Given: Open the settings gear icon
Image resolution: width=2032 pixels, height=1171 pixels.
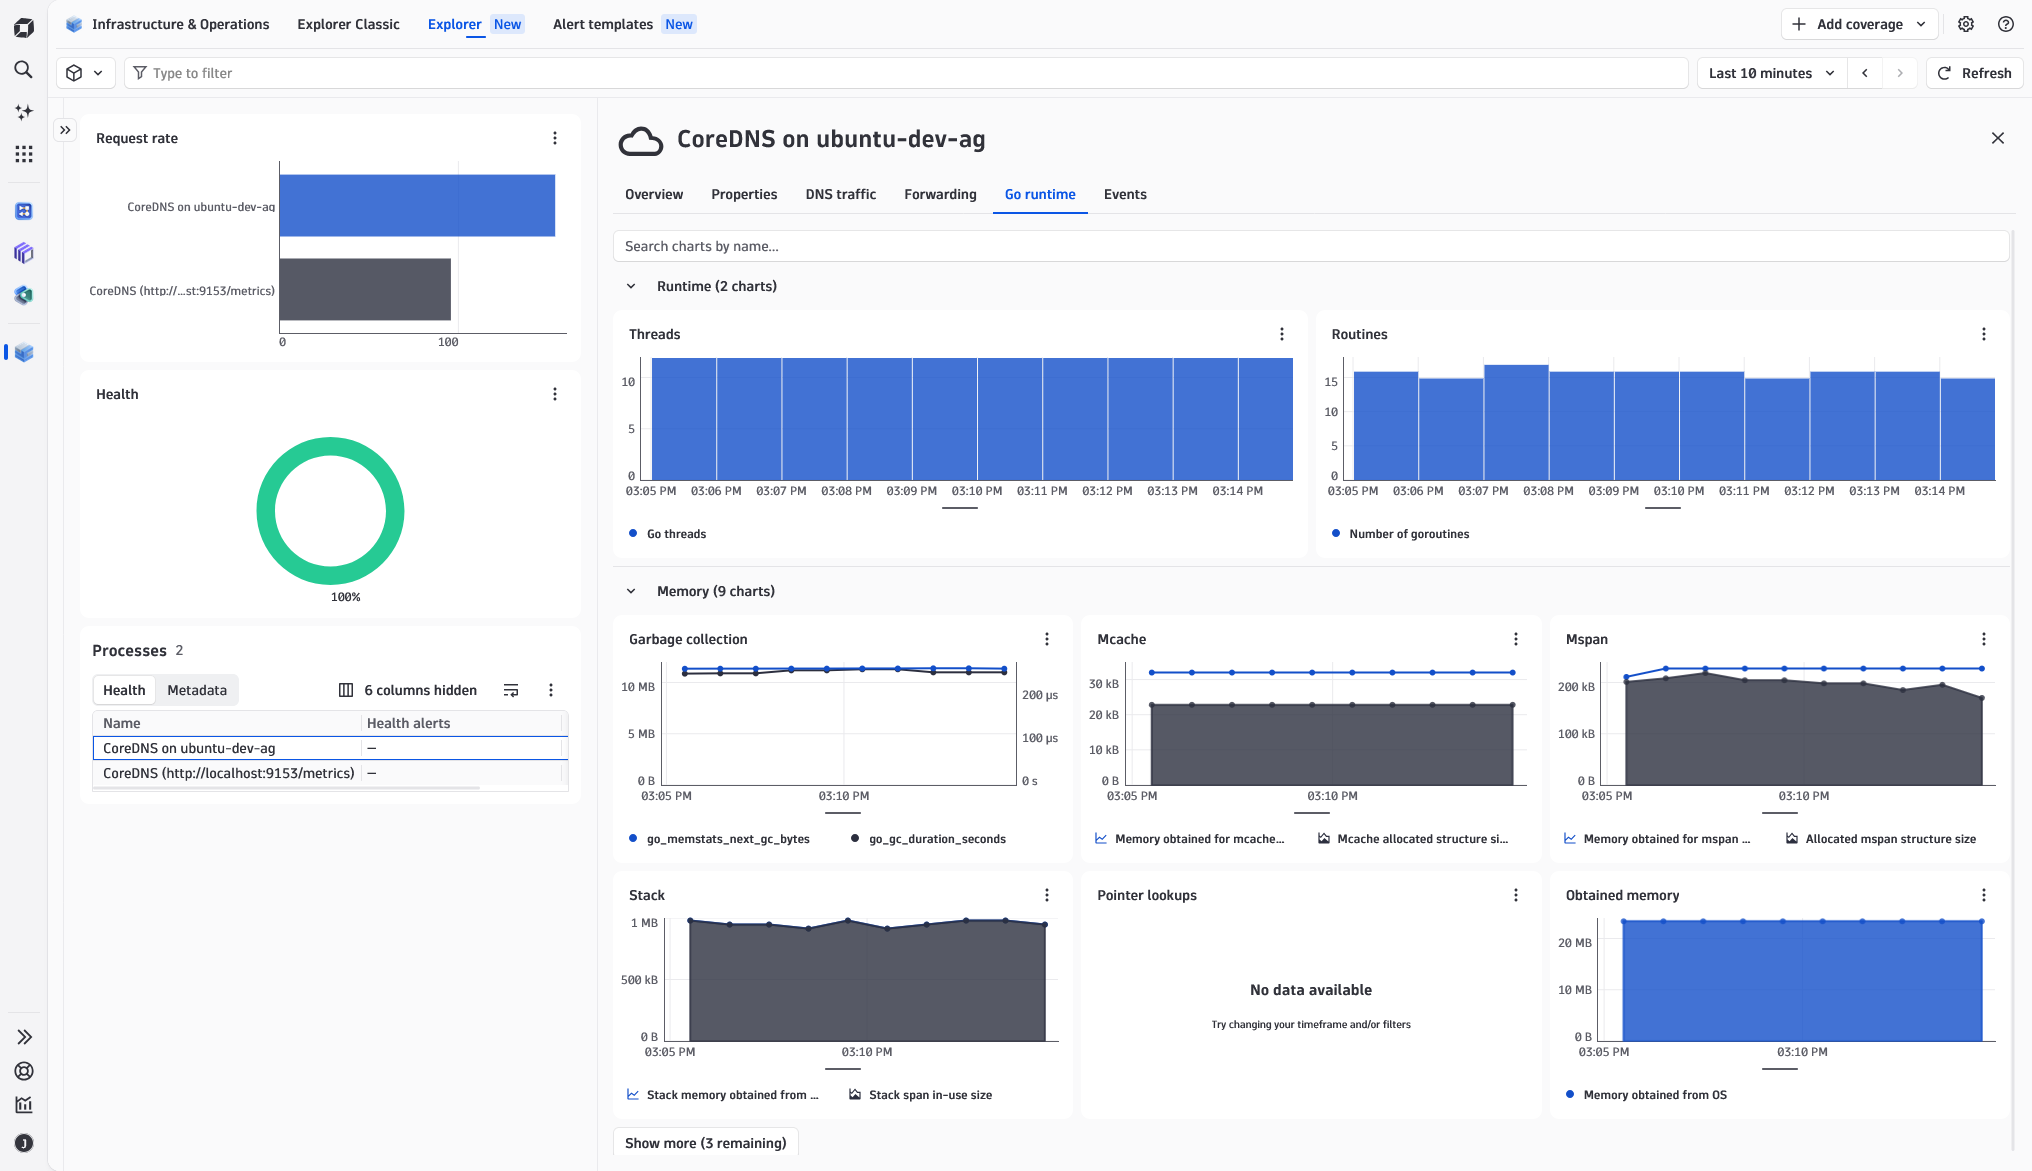Looking at the screenshot, I should 1966,24.
